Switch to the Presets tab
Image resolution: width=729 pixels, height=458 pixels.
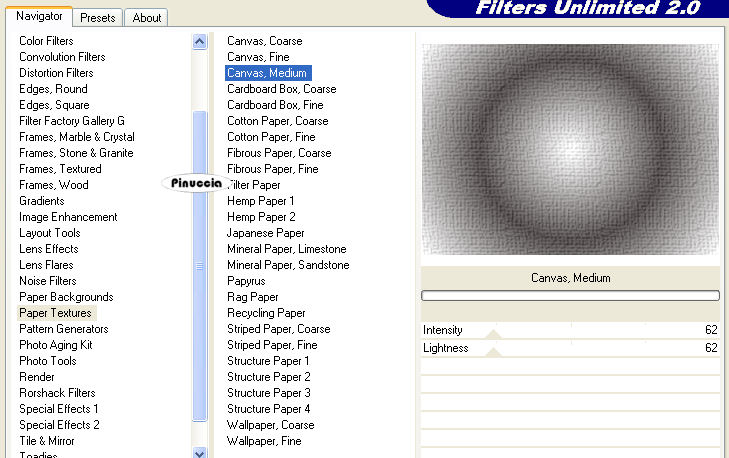[x=97, y=18]
